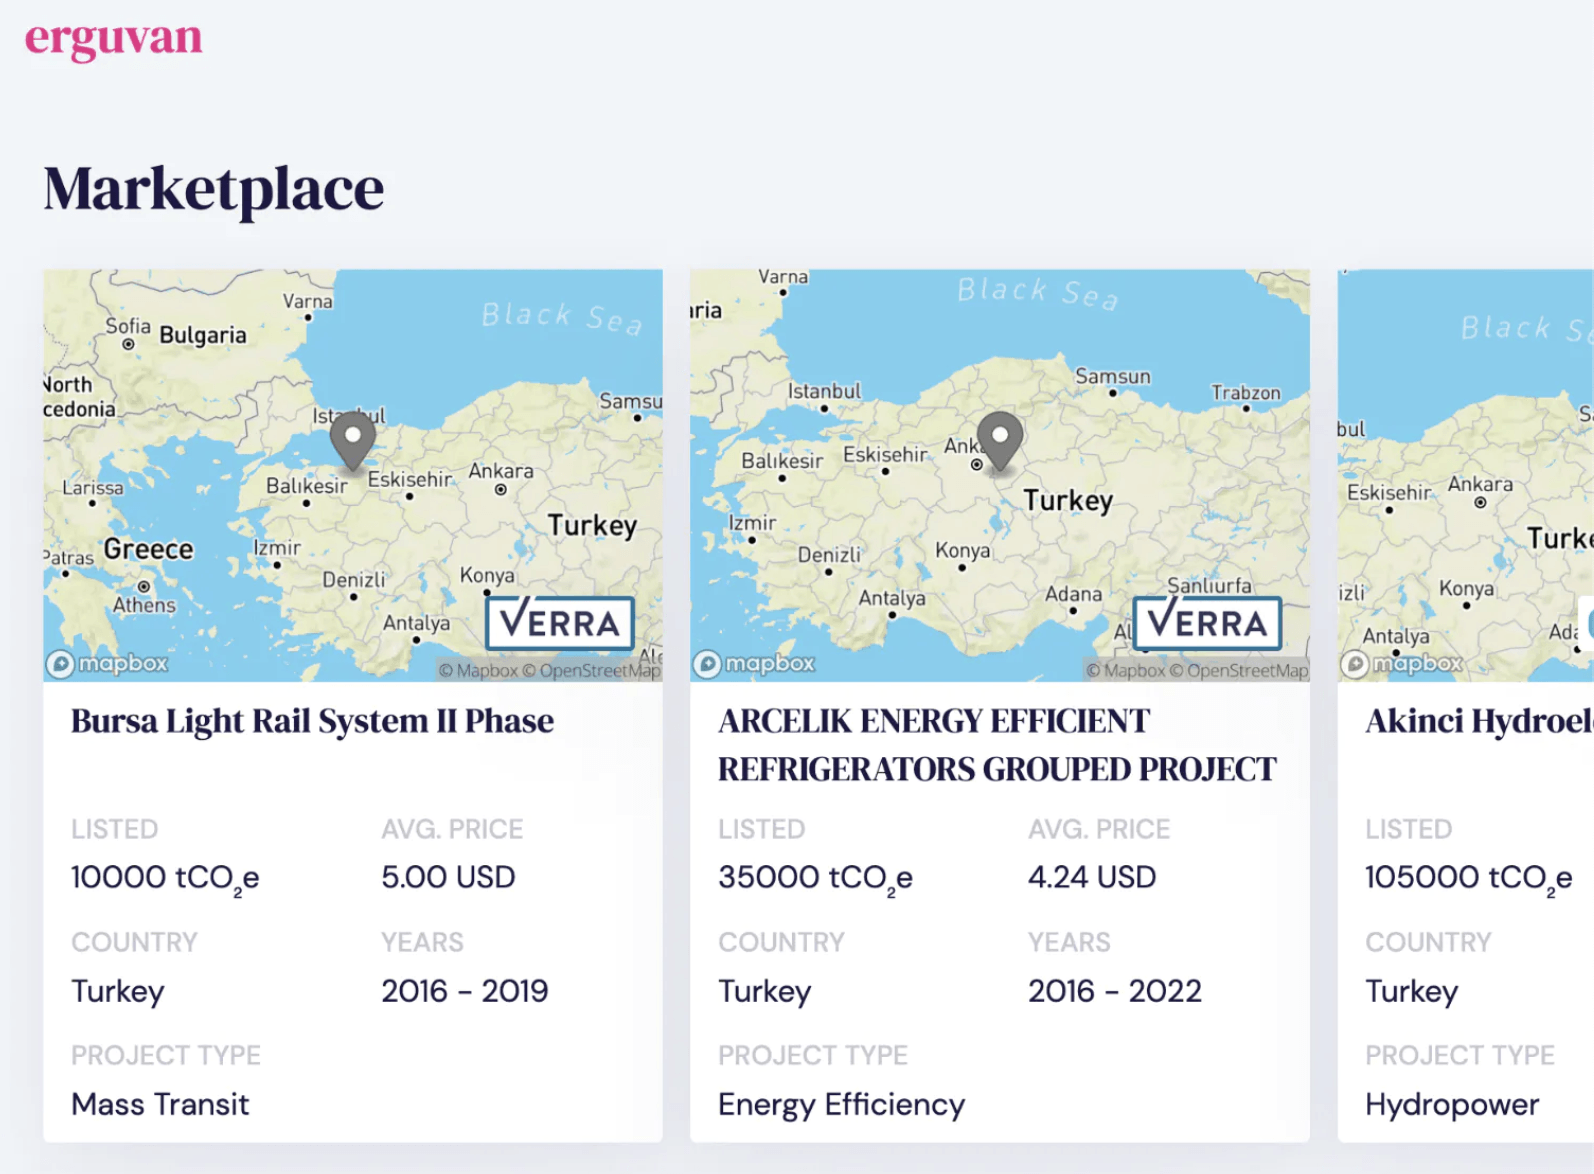Click mapbox logo on first map
The image size is (1594, 1174).
point(107,663)
